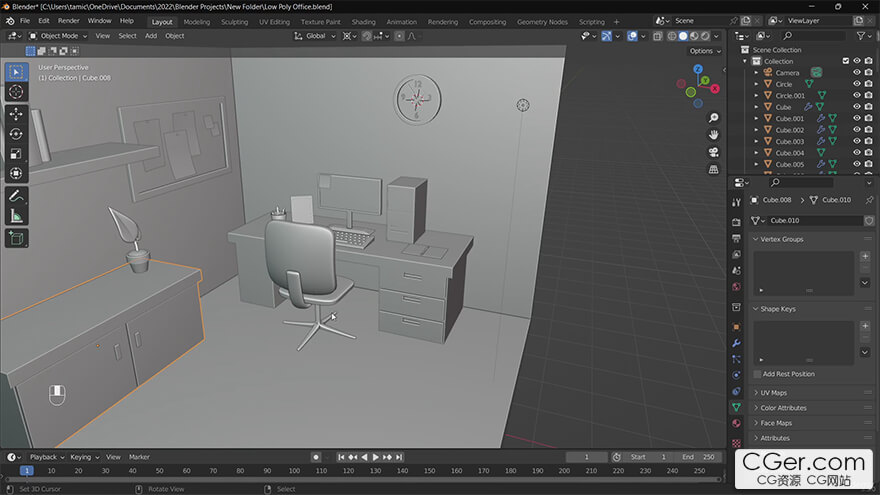Toggle Camera visibility in the outliner
This screenshot has width=880, height=495.
[x=856, y=72]
